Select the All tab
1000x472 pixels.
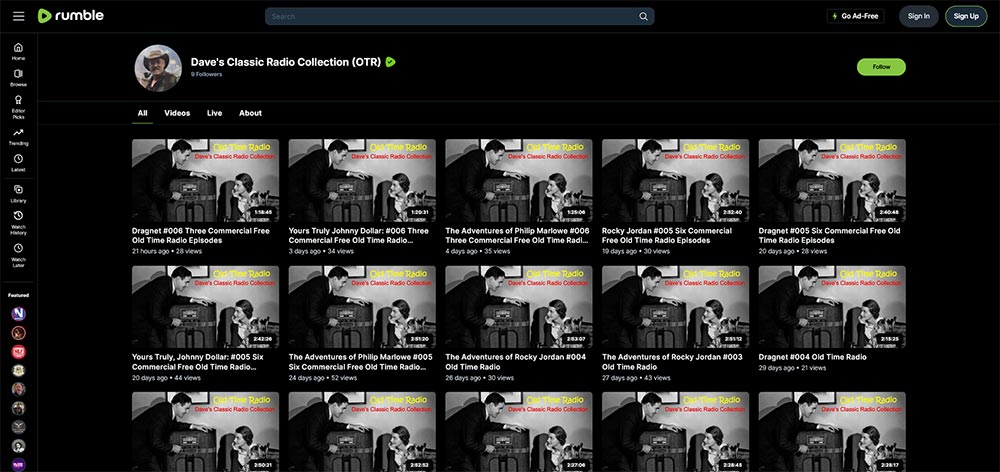tap(142, 113)
